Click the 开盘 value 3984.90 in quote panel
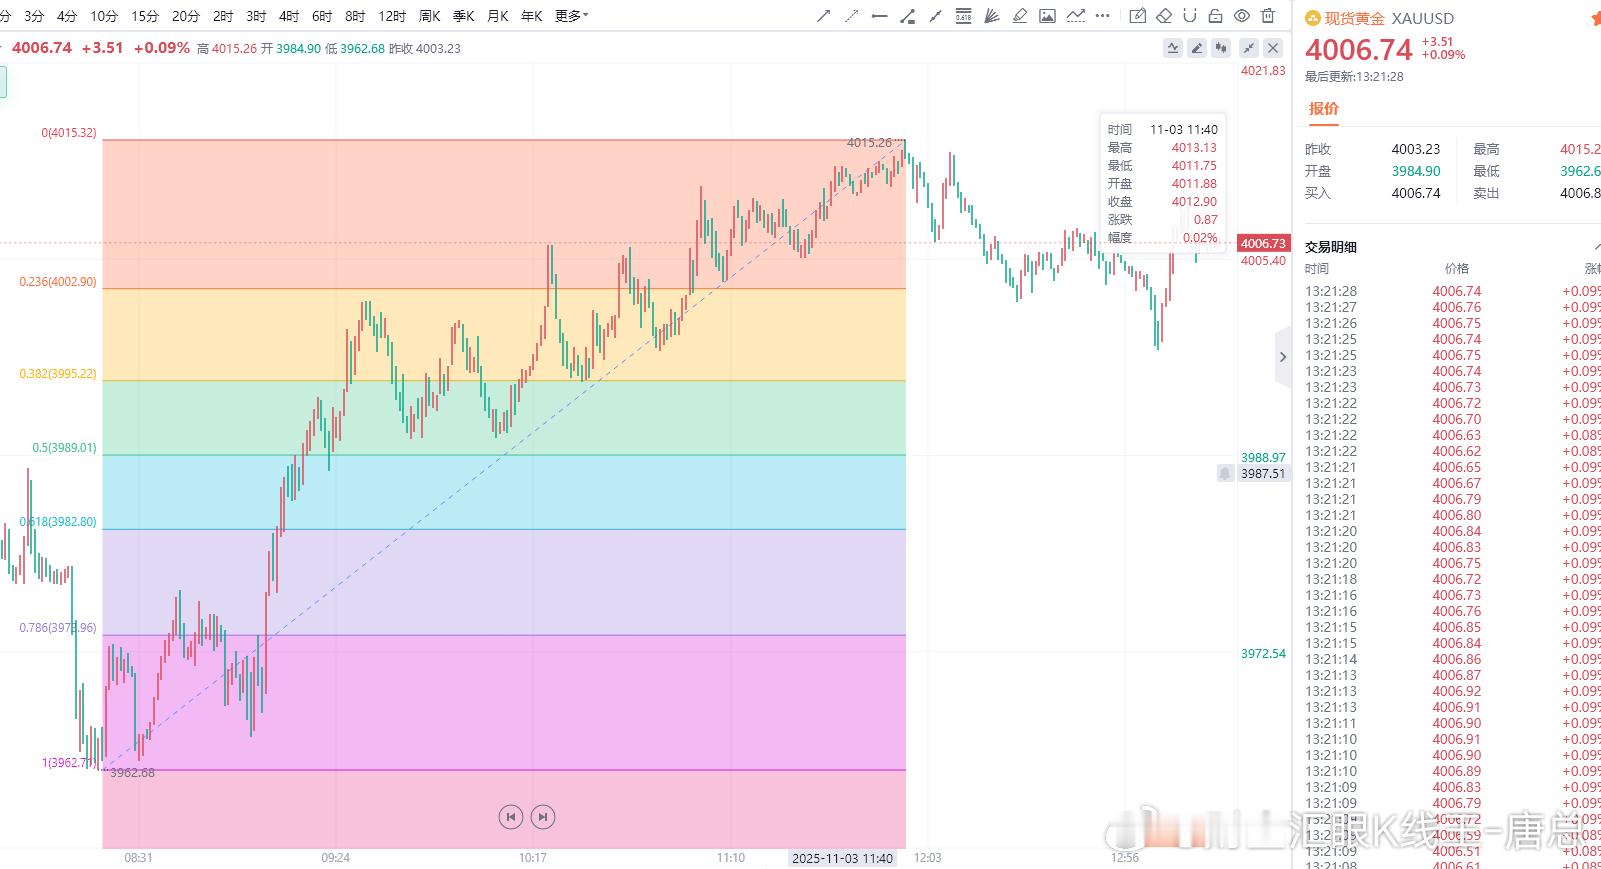 click(1416, 171)
